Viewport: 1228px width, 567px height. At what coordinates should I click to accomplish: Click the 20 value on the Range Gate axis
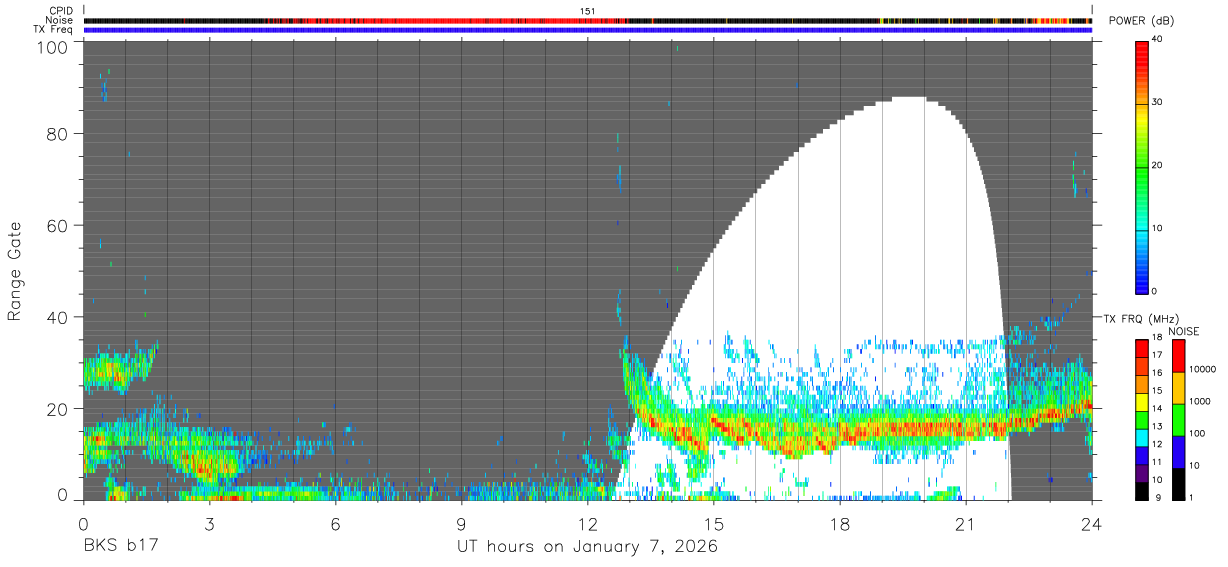(57, 408)
